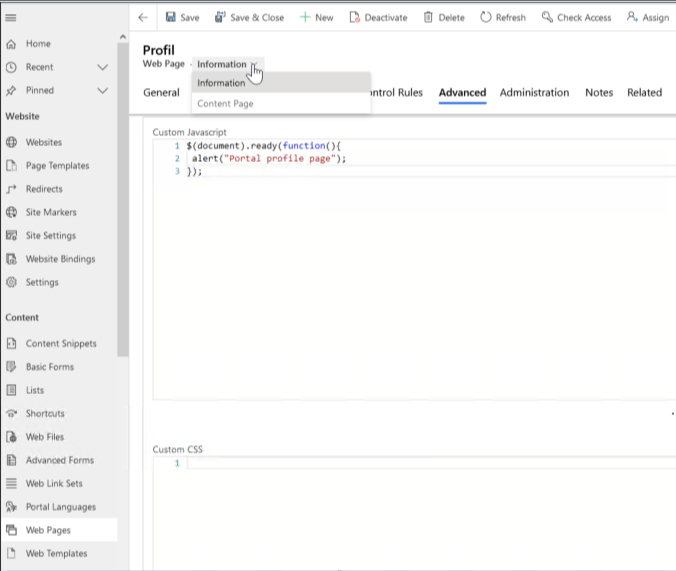Expand the Recent section chevron
The width and height of the screenshot is (676, 571).
pos(103,67)
